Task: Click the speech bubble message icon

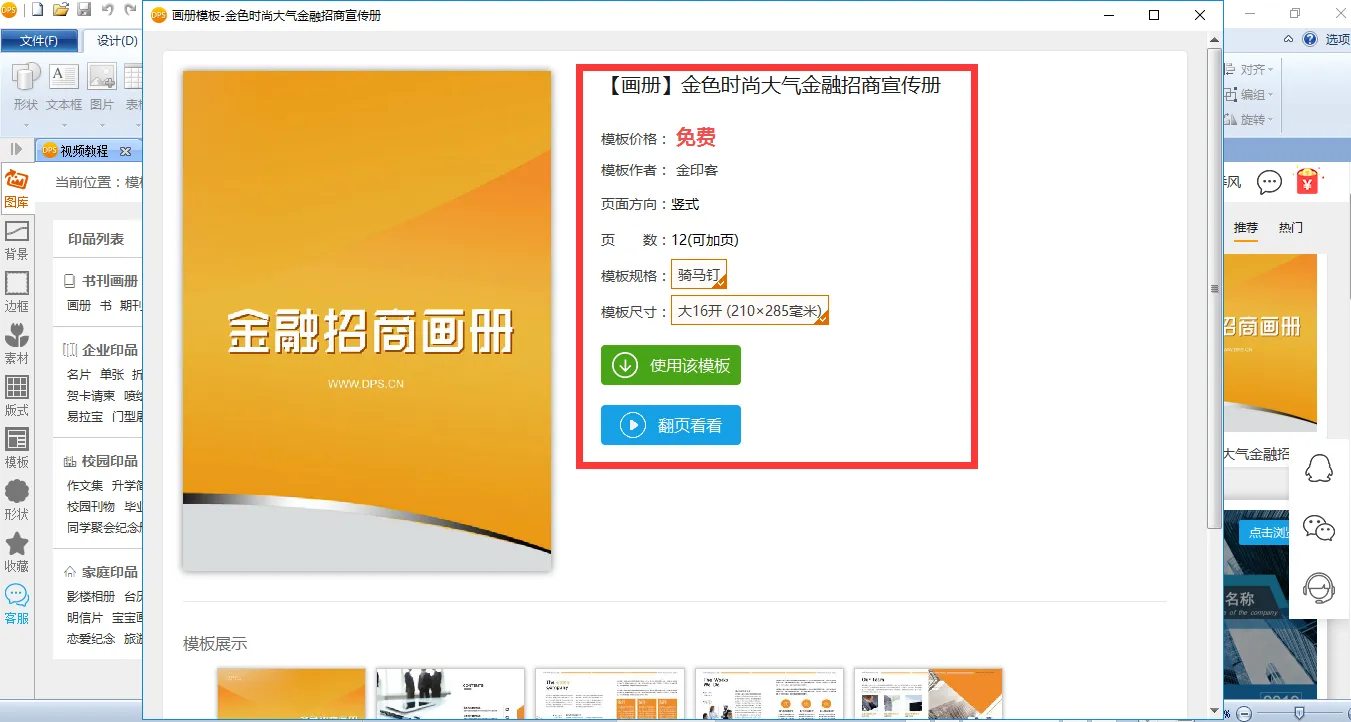Action: point(1270,182)
